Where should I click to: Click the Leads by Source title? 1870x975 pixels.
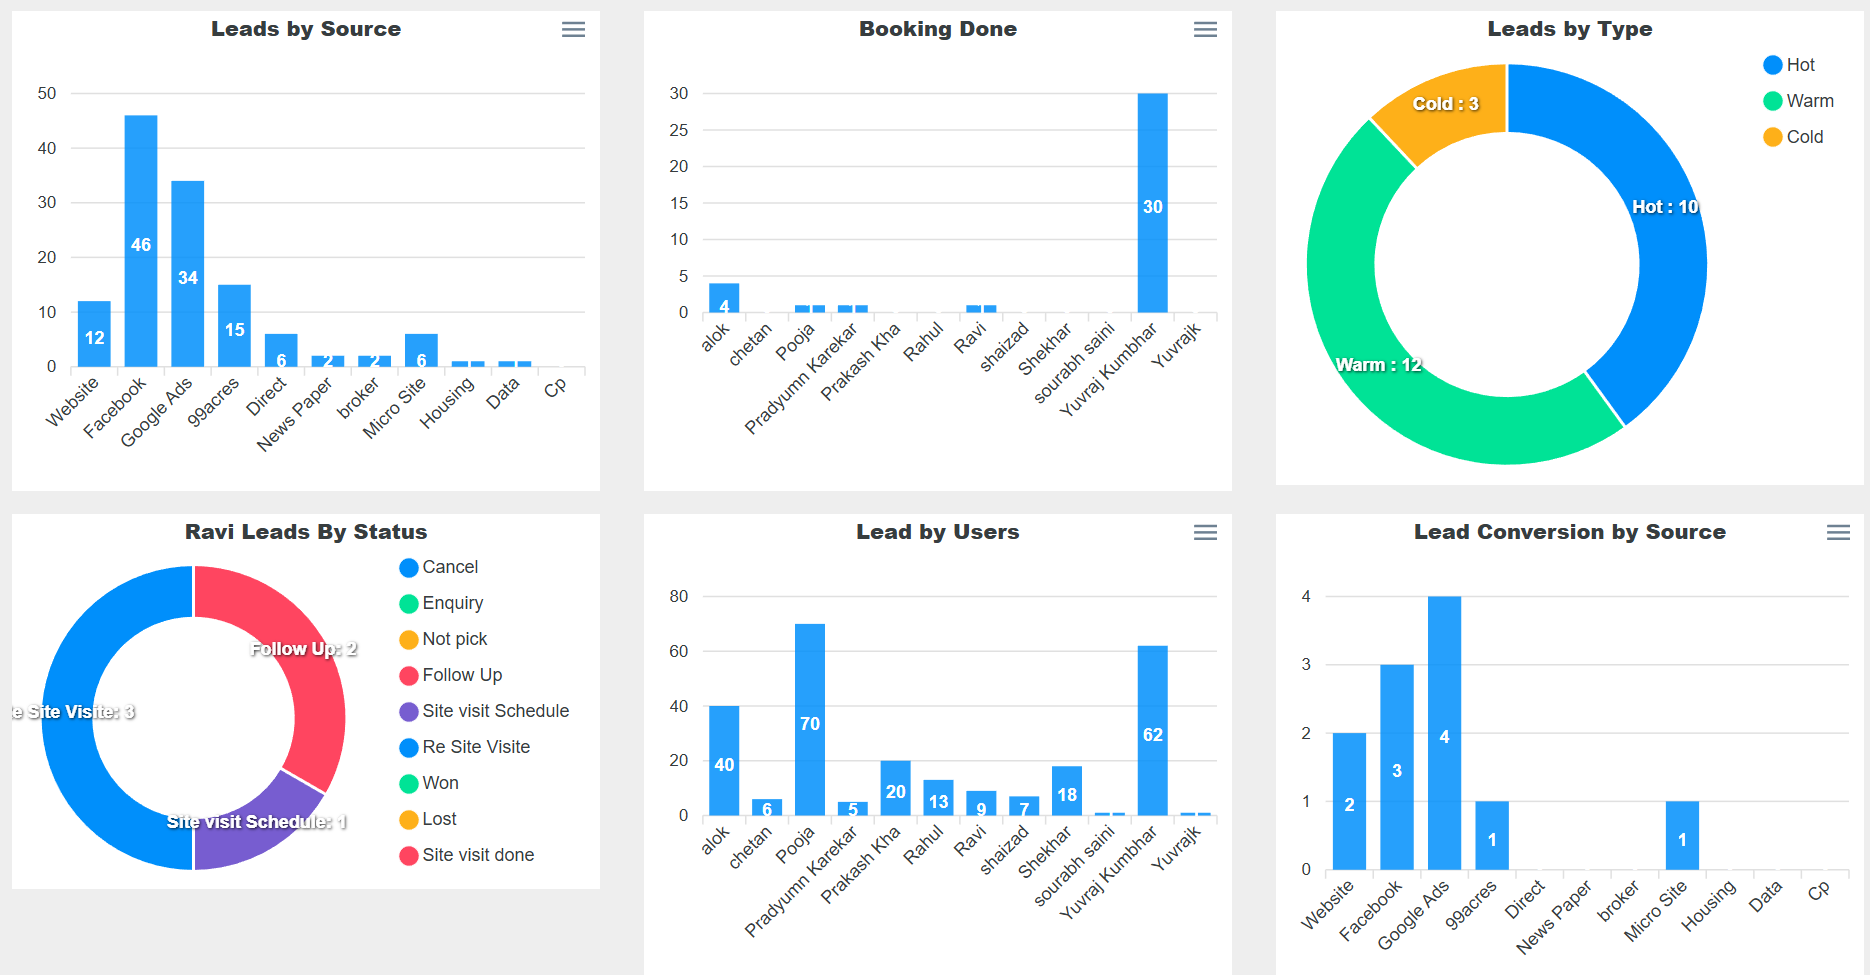click(x=306, y=29)
